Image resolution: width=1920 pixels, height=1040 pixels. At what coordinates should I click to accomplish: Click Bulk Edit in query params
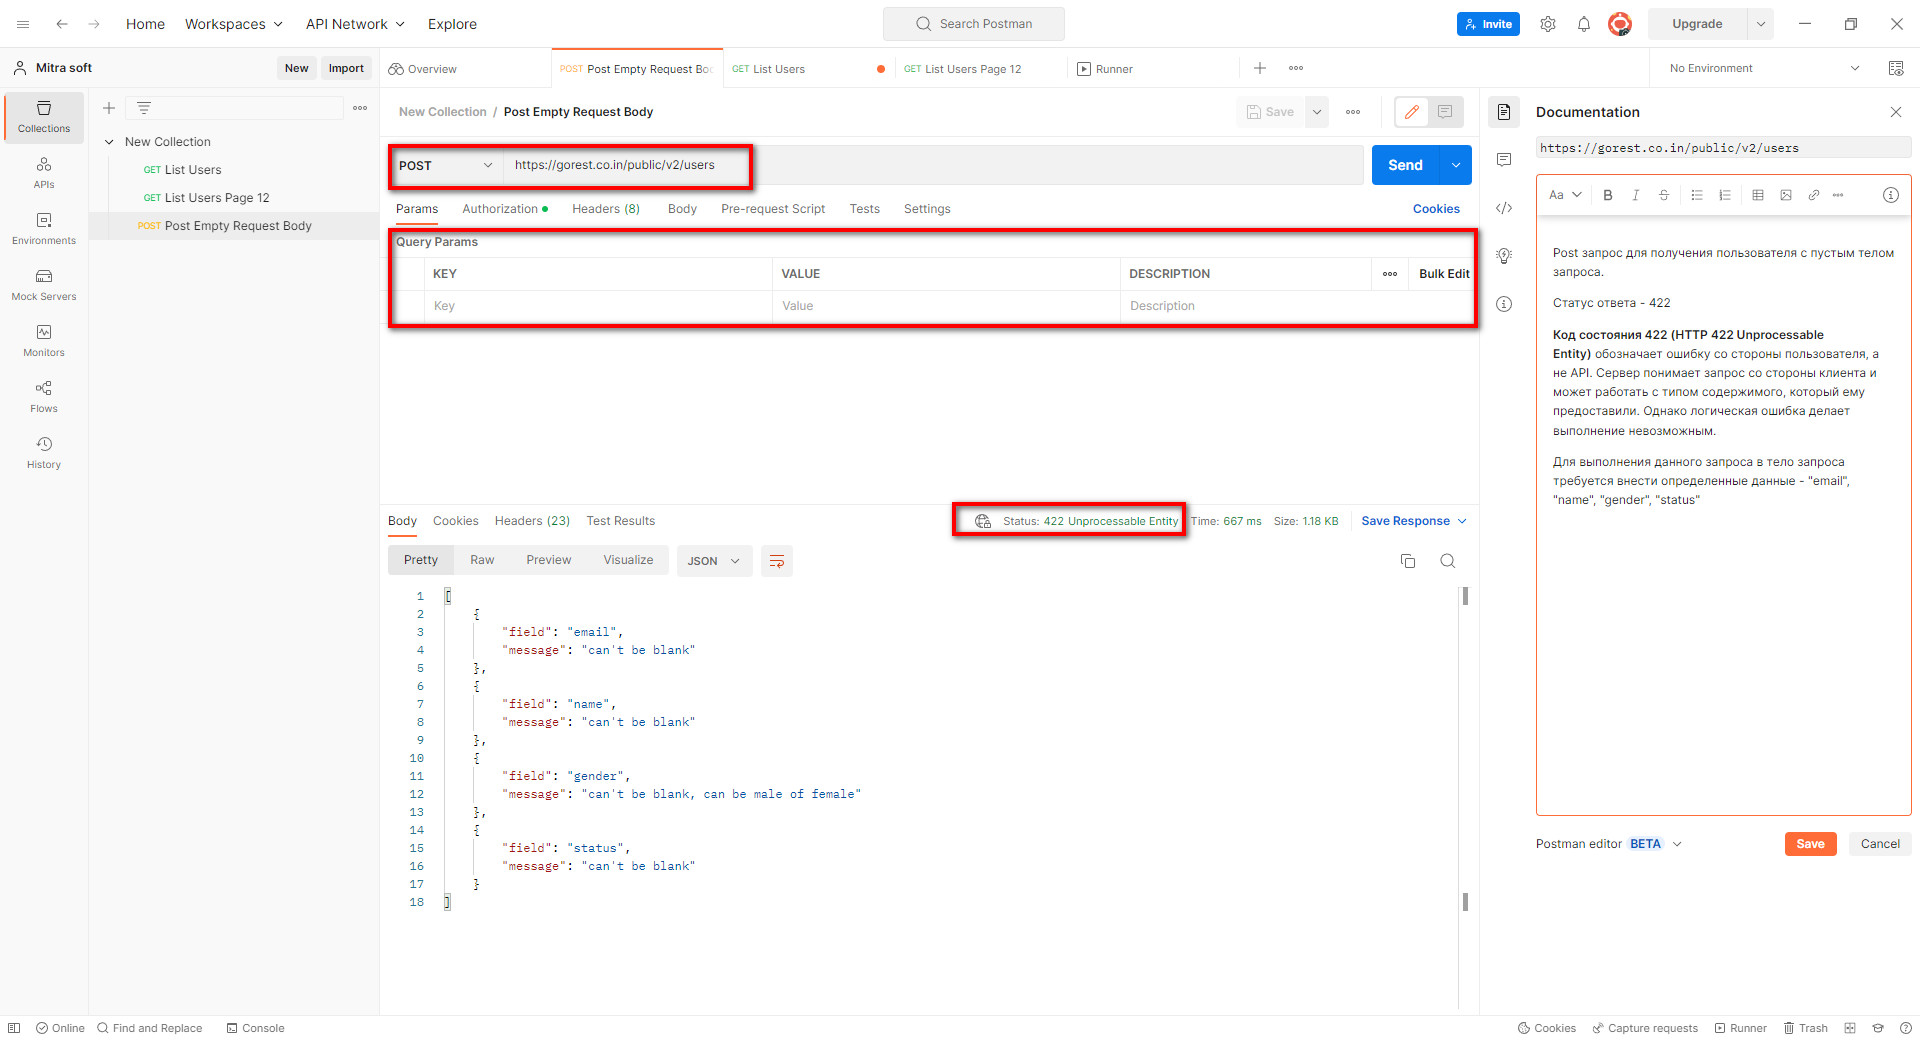pyautogui.click(x=1444, y=274)
